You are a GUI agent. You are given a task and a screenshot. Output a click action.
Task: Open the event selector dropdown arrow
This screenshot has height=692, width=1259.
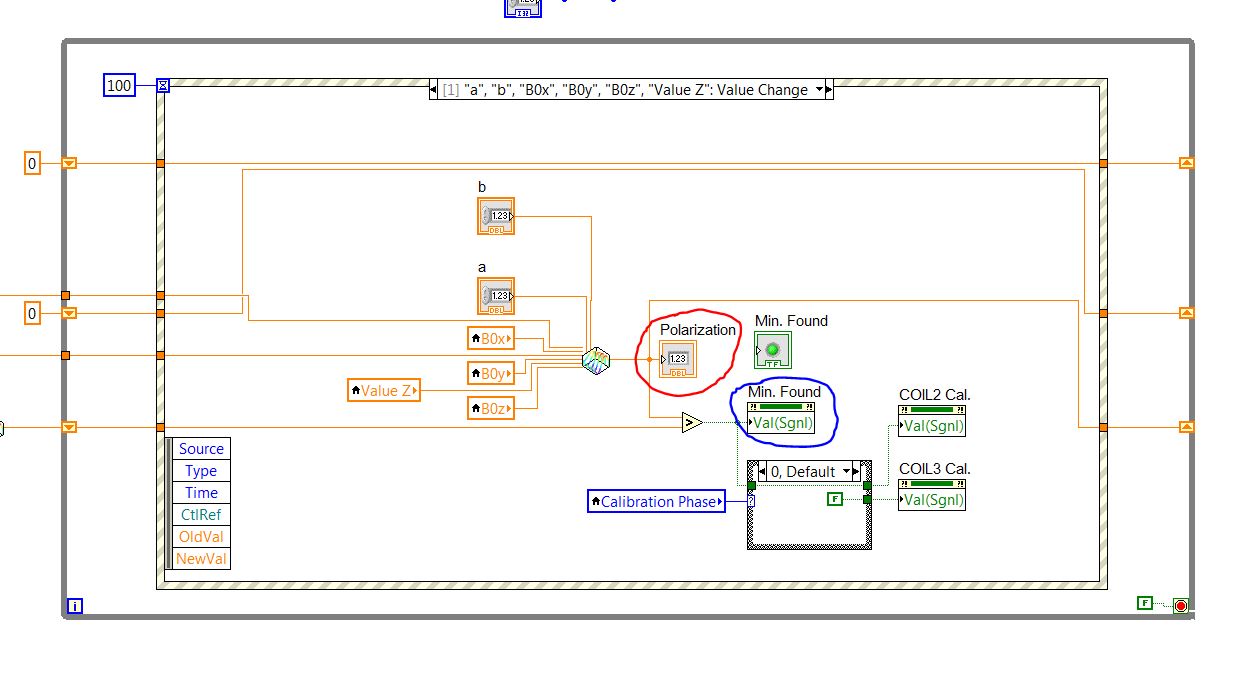pyautogui.click(x=822, y=89)
